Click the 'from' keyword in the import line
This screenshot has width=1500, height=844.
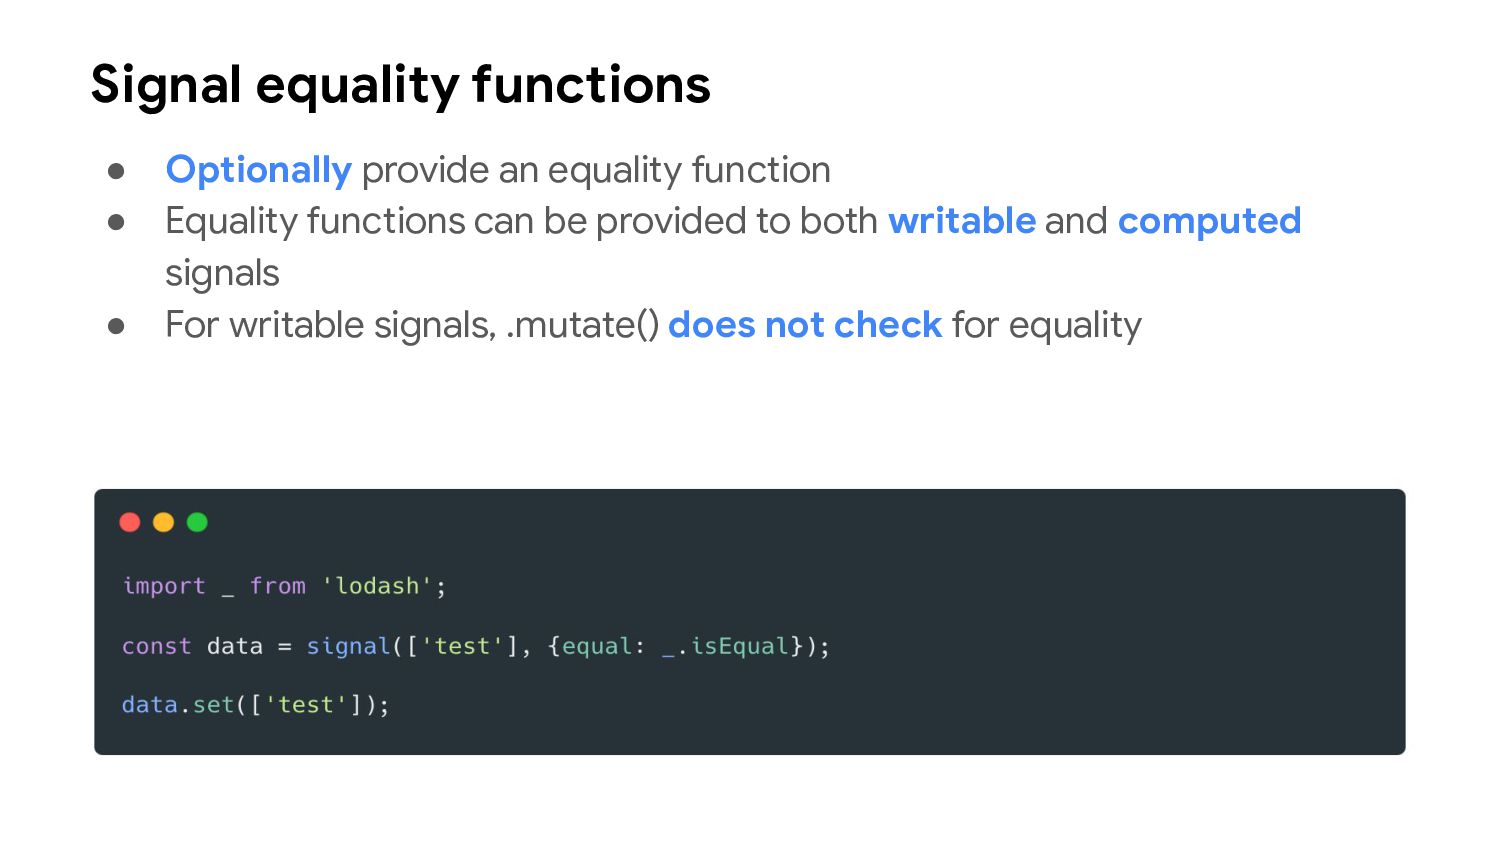point(277,586)
